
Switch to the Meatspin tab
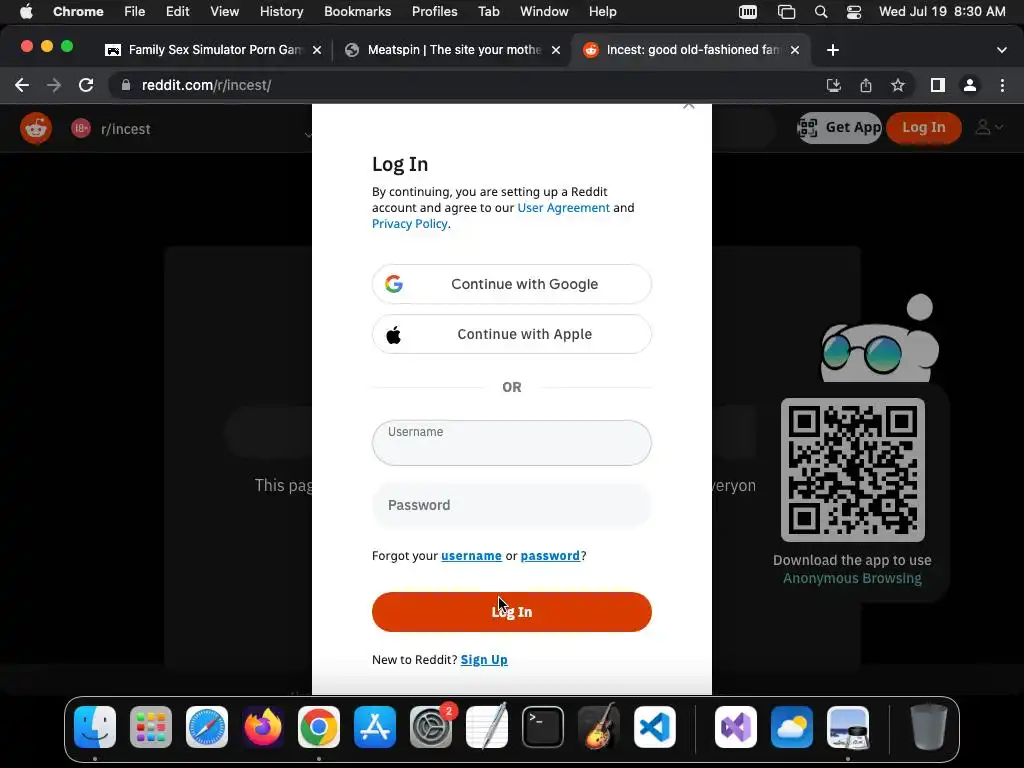click(453, 50)
